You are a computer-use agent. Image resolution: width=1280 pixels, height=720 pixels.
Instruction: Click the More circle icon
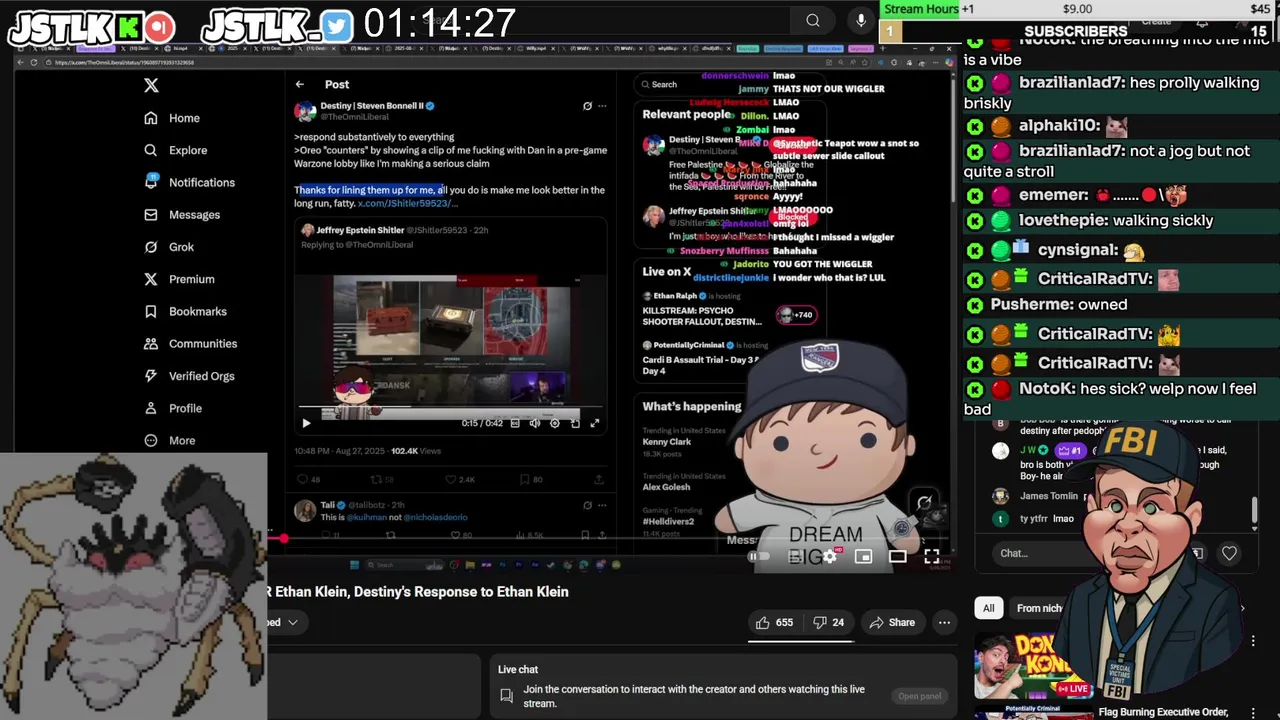pos(151,440)
